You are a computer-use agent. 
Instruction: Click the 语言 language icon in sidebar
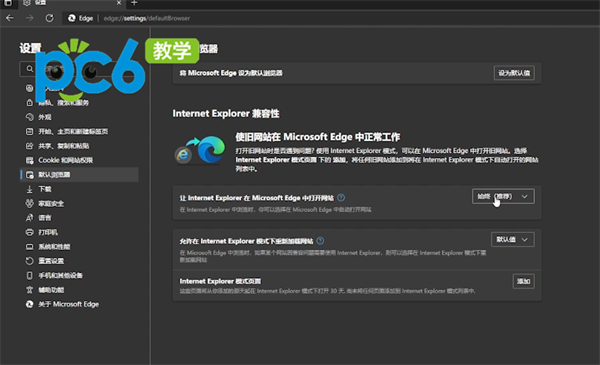tap(29, 218)
